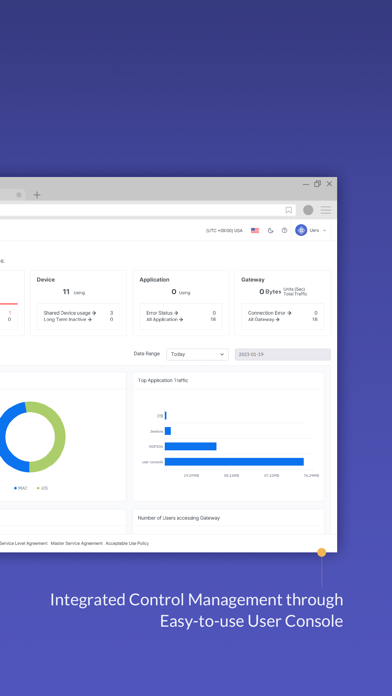Click the globe user avatar icon
This screenshot has height=696, width=392.
301,230
